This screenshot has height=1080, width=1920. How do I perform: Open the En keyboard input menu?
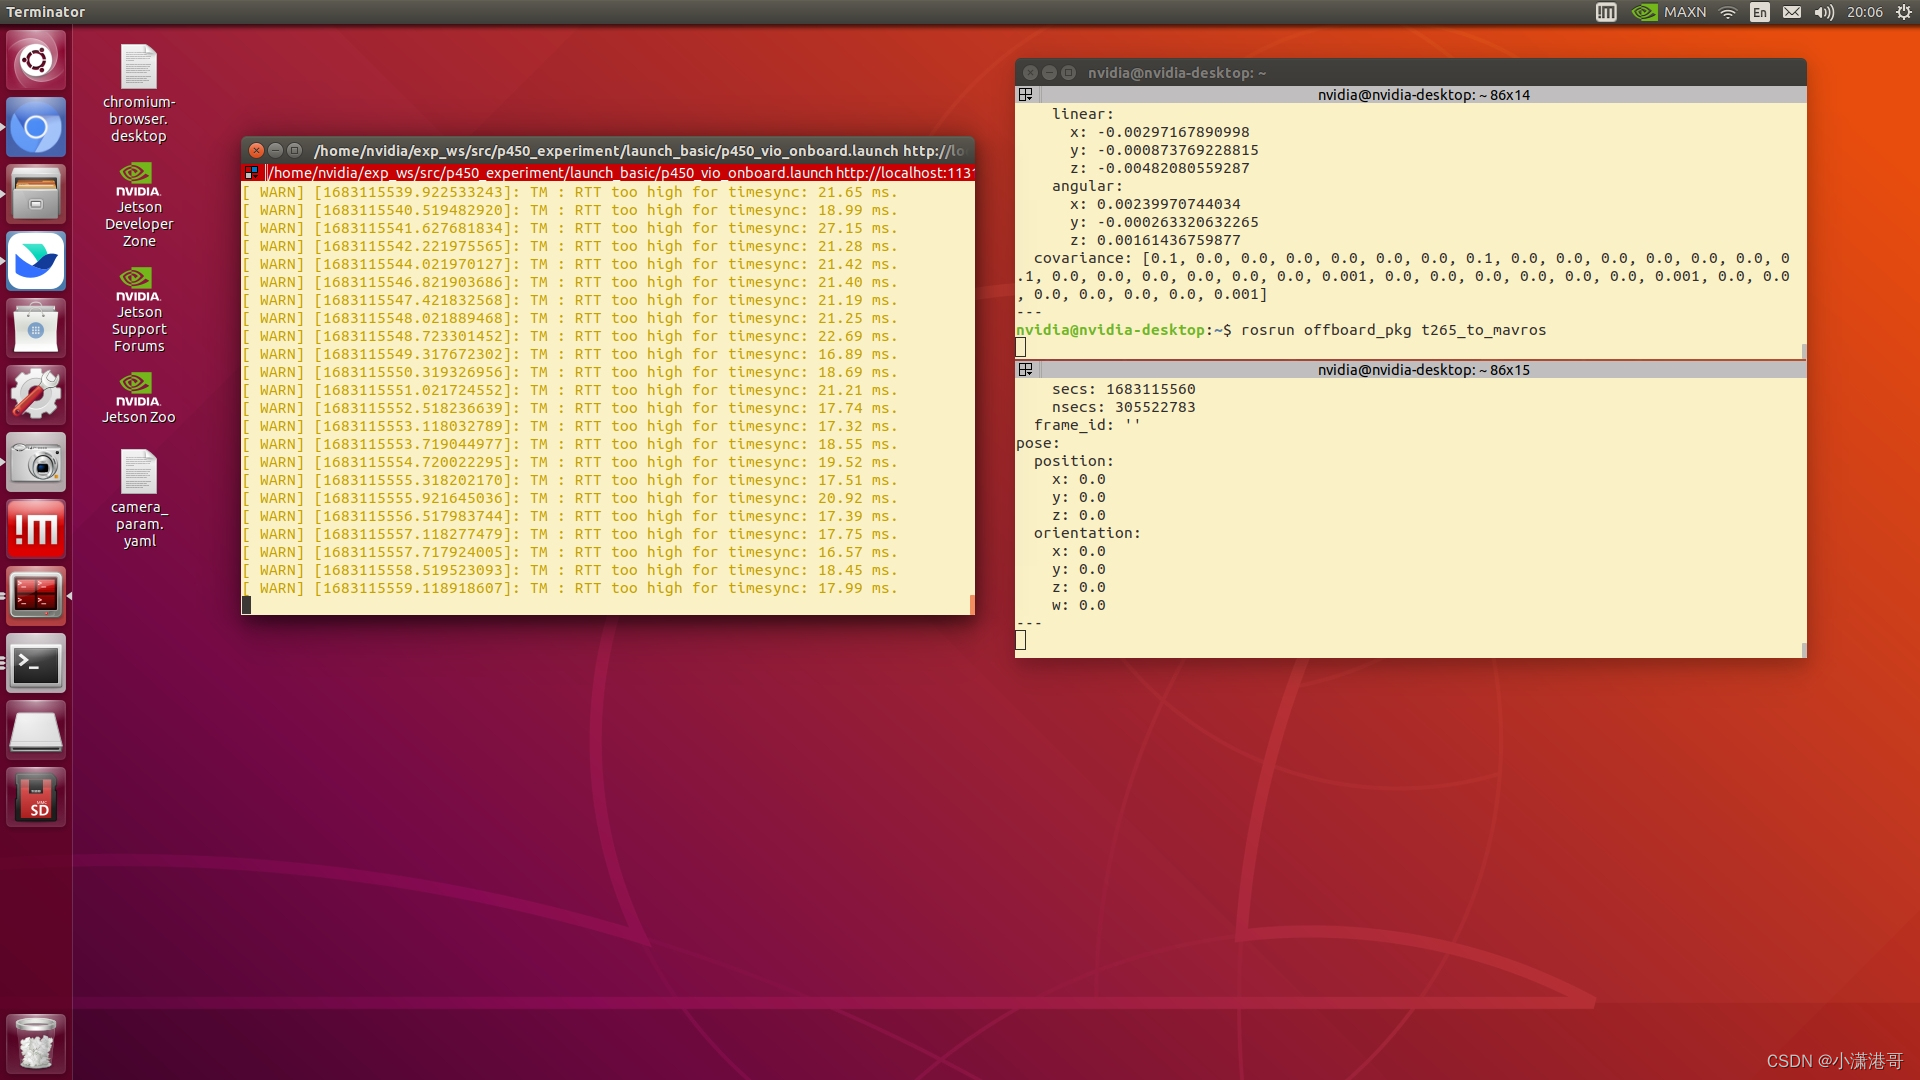pyautogui.click(x=1760, y=12)
